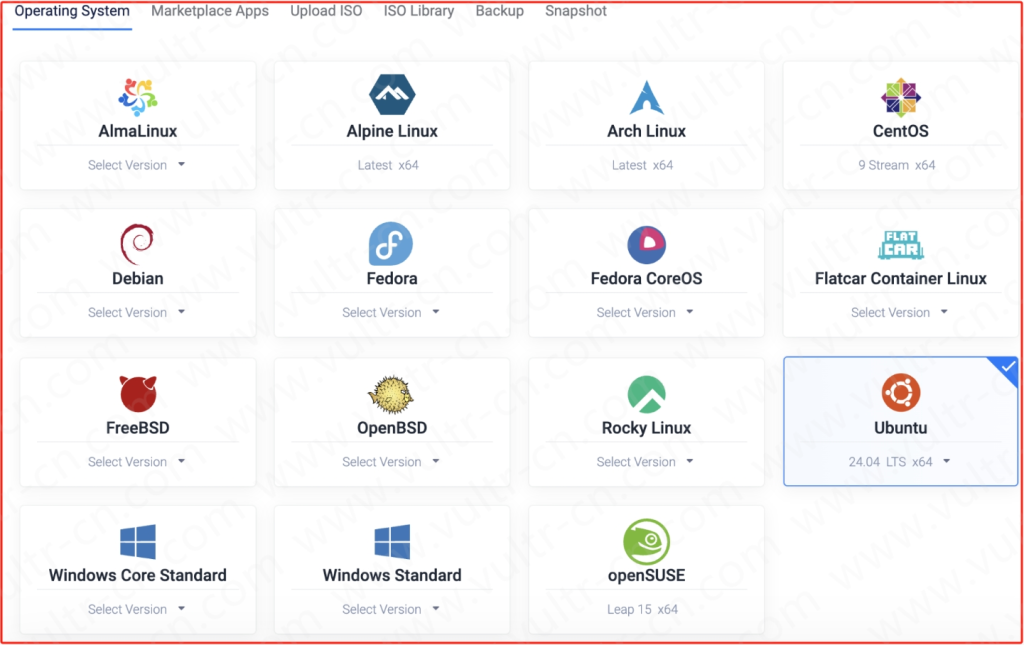Click the Ubuntu name label
Viewport: 1024px width, 645px height.
pyautogui.click(x=901, y=428)
